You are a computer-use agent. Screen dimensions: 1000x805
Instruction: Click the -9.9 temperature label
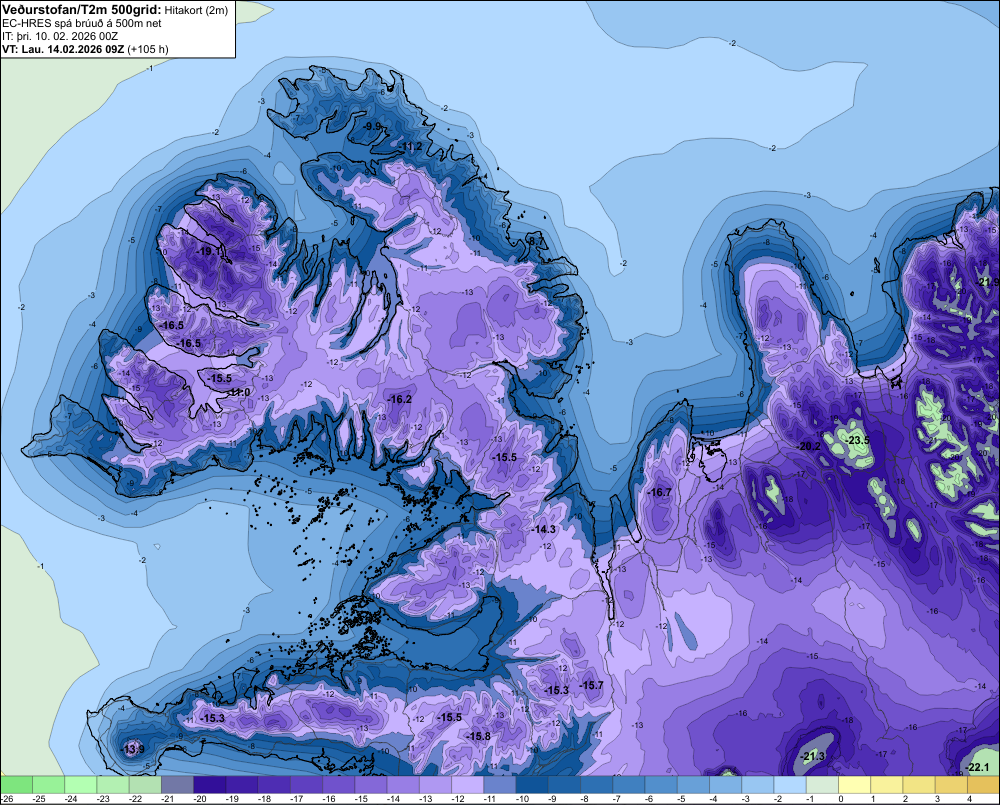coord(372,126)
